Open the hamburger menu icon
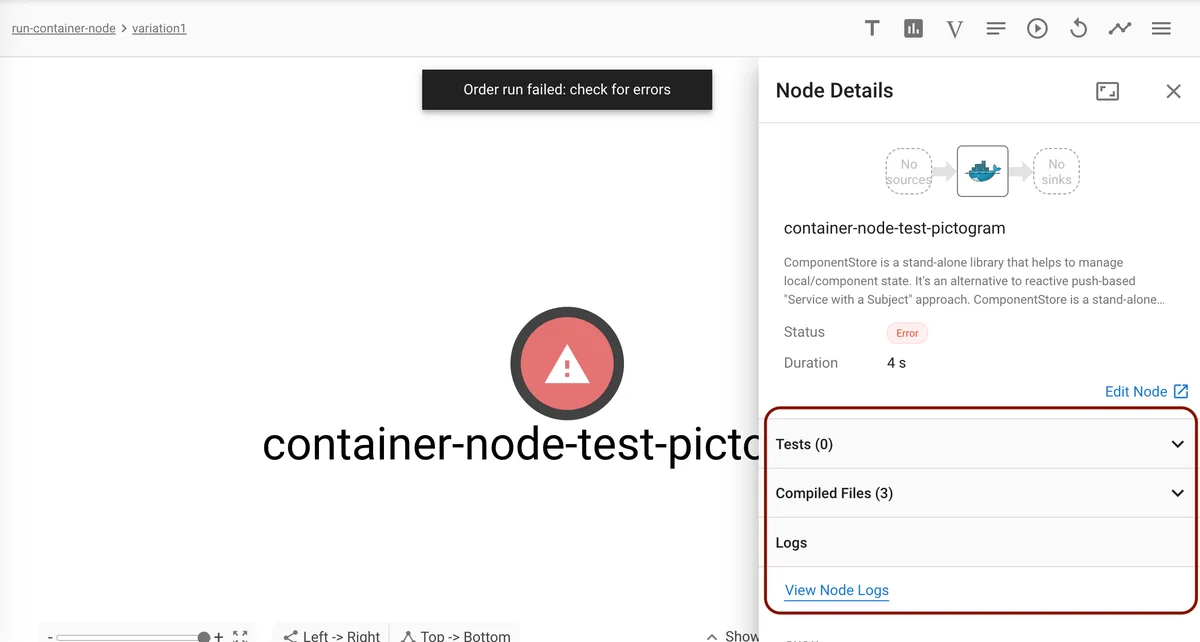Image resolution: width=1200 pixels, height=642 pixels. click(1161, 29)
